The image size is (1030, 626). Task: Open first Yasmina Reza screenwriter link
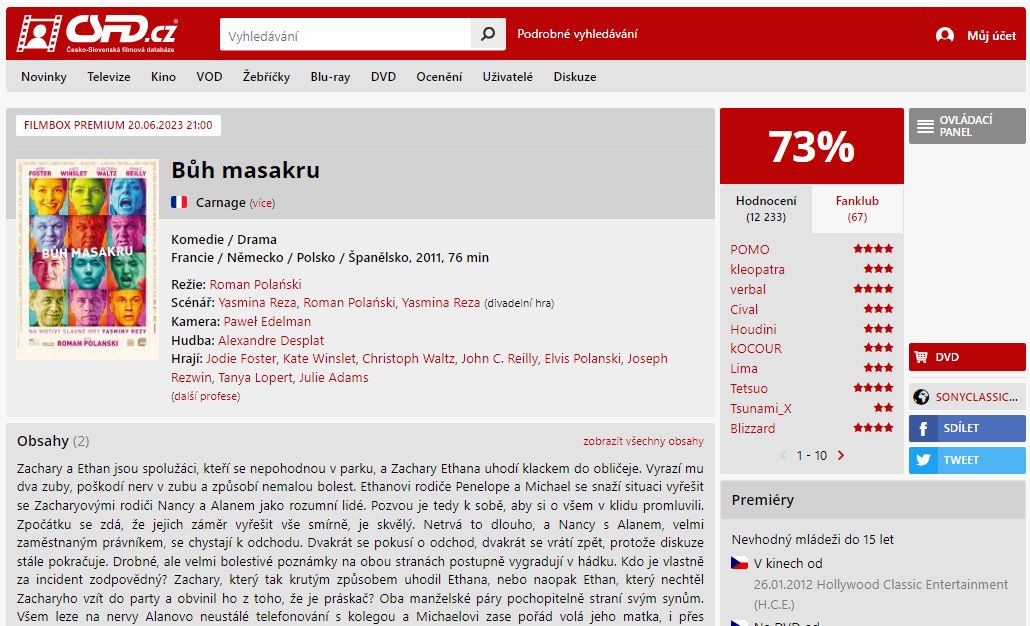pyautogui.click(x=258, y=303)
